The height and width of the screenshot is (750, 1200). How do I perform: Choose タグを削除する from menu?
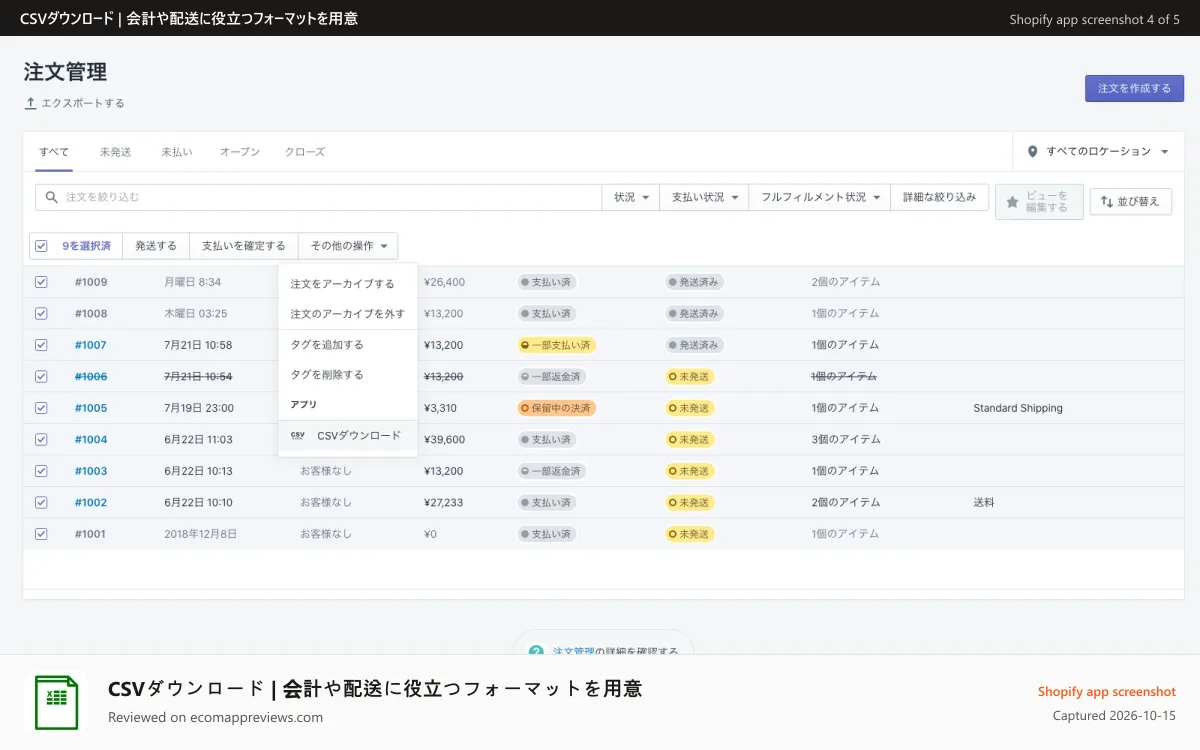pyautogui.click(x=348, y=375)
